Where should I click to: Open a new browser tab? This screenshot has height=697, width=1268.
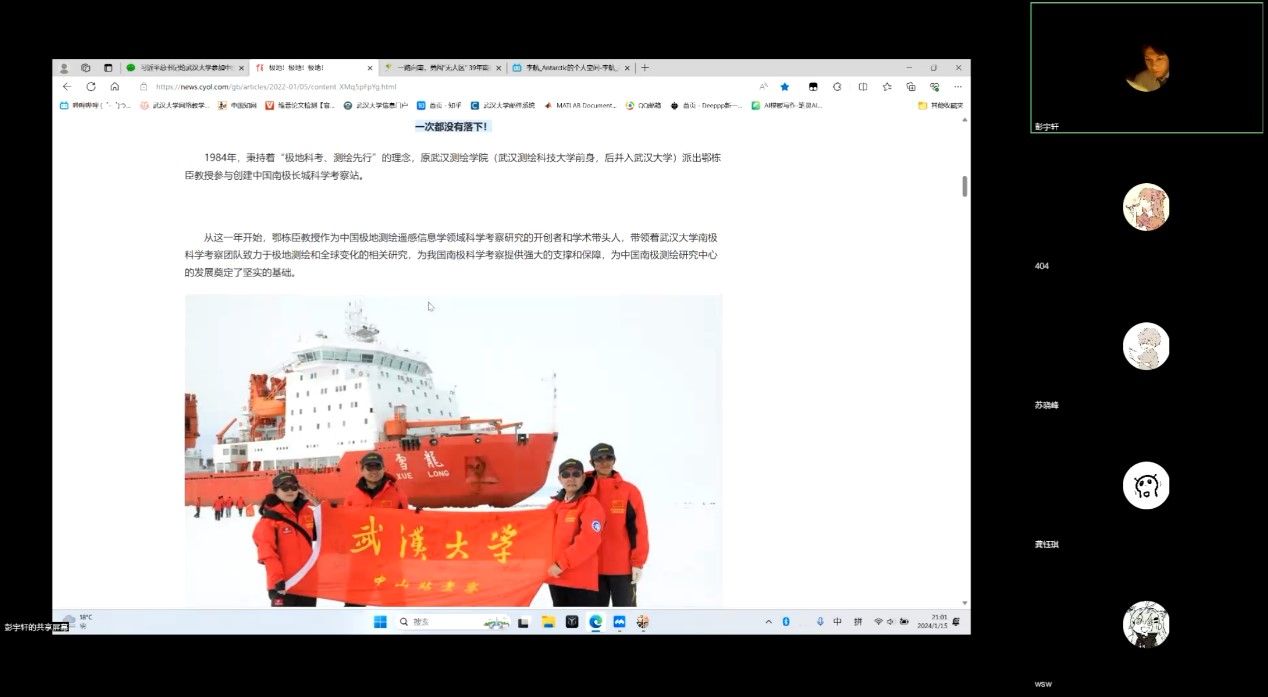645,68
